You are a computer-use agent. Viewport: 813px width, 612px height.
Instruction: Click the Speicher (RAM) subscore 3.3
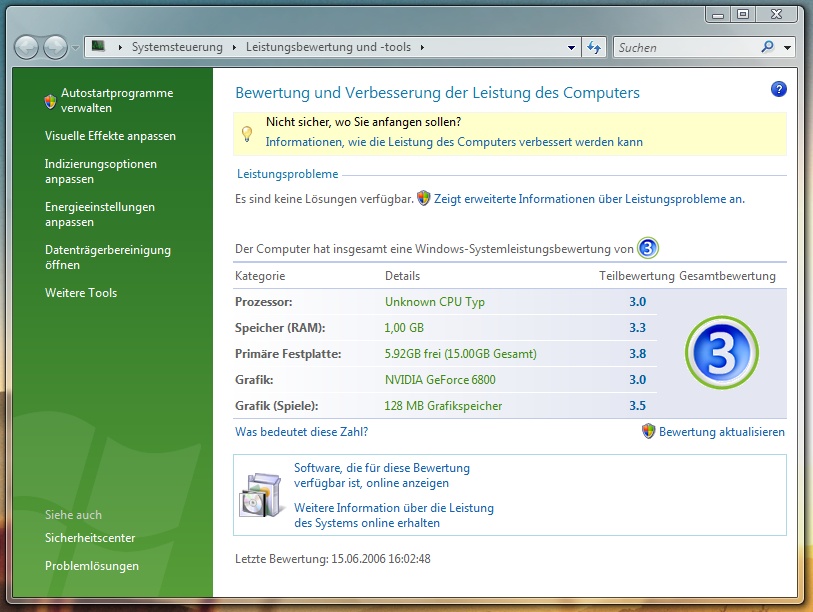(638, 328)
